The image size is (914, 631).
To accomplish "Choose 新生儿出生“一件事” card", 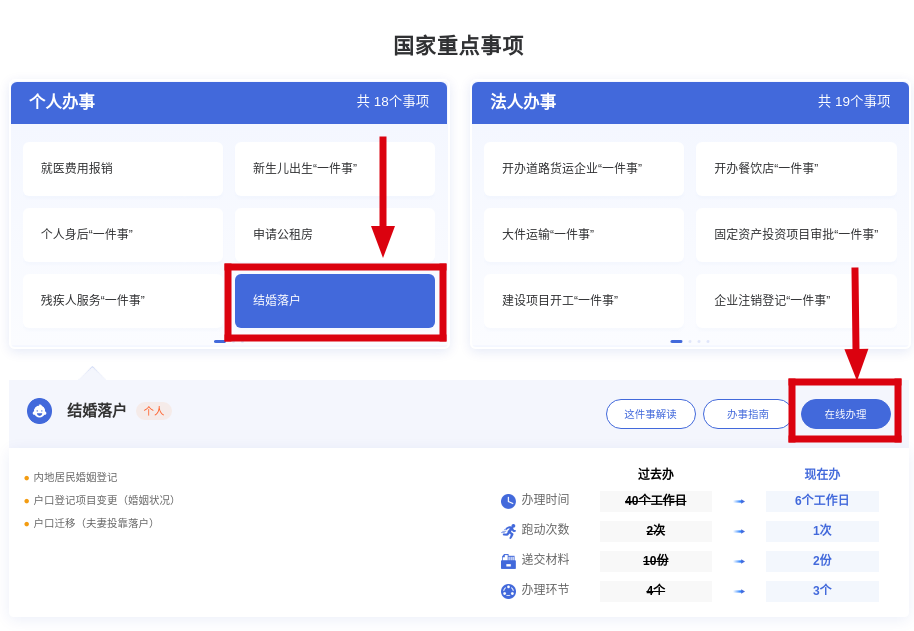I will coord(334,169).
